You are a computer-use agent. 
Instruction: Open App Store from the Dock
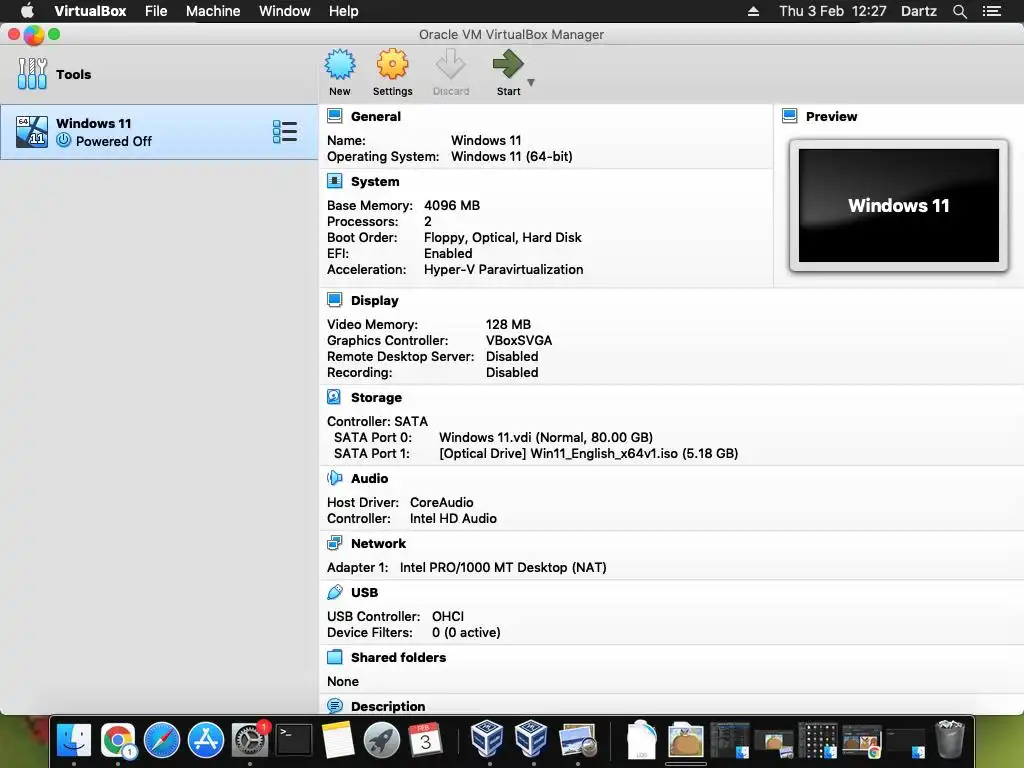point(206,740)
